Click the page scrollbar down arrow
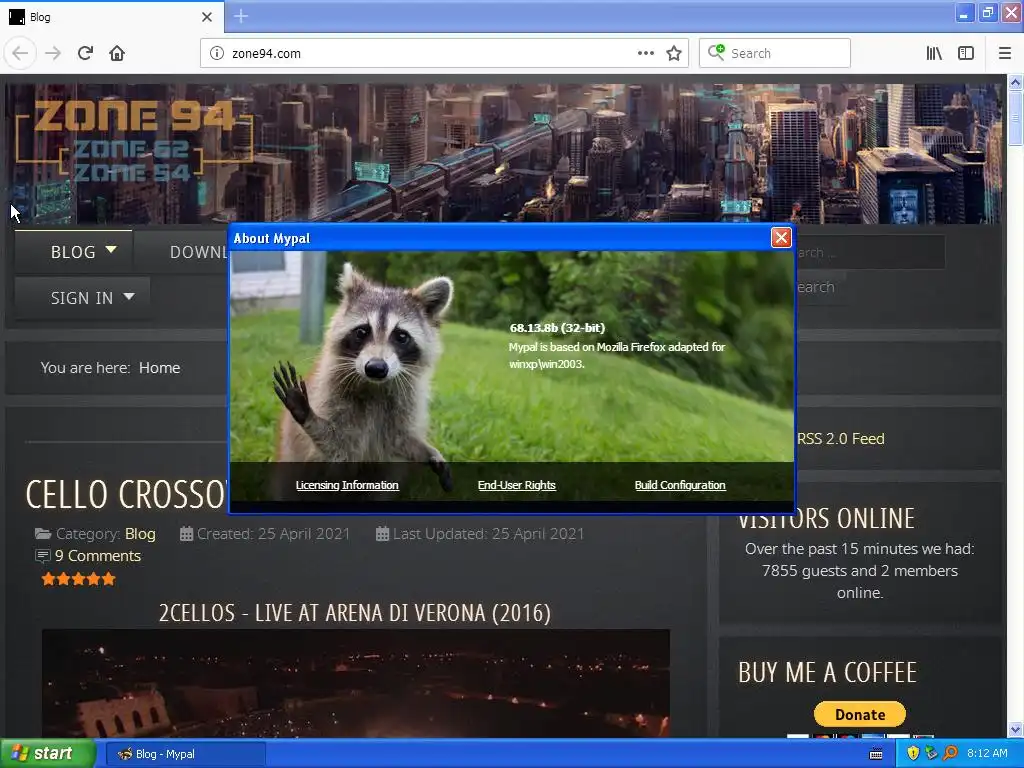 coord(1015,729)
